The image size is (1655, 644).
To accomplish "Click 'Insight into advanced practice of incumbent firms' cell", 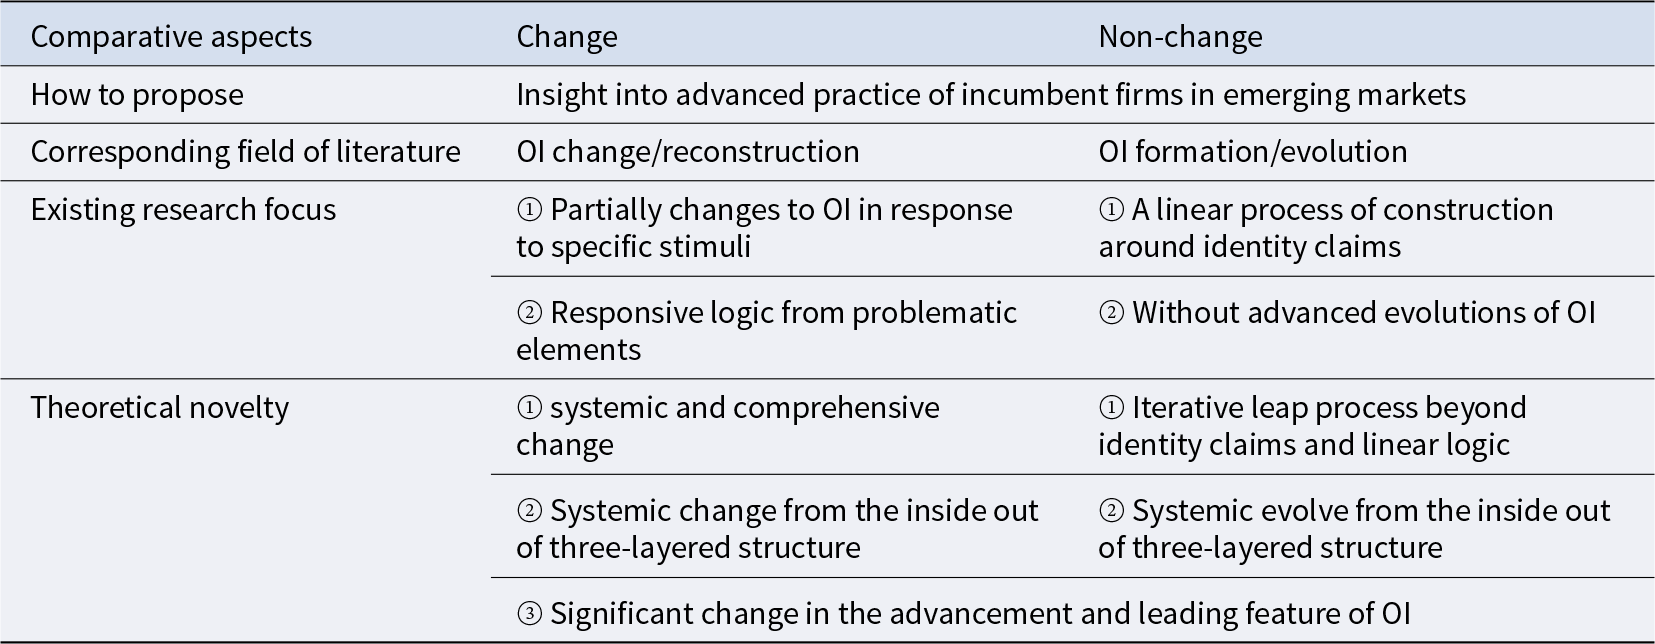I will [x=991, y=95].
